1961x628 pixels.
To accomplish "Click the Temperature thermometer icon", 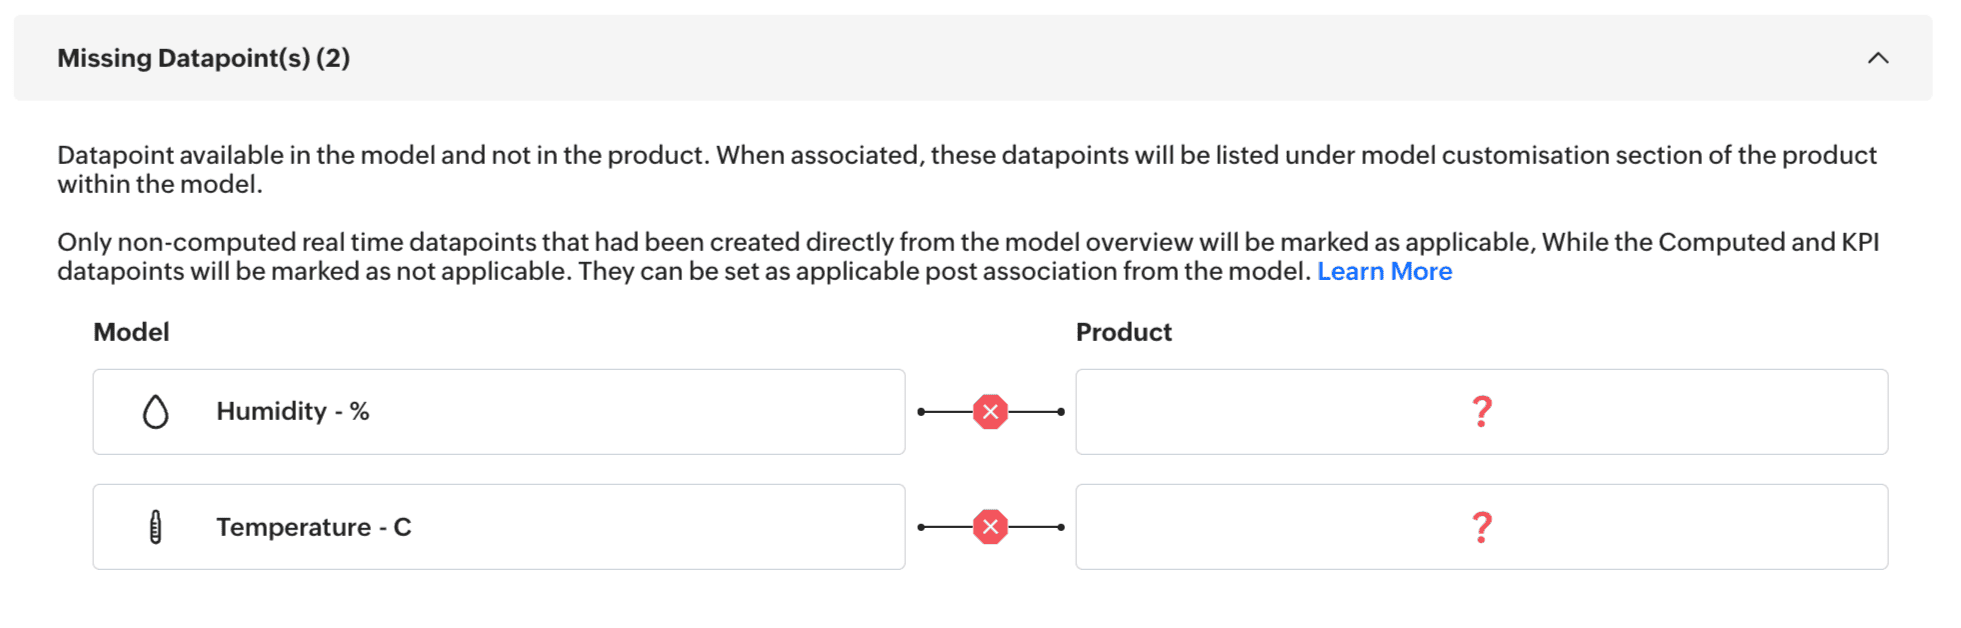I will pyautogui.click(x=155, y=527).
